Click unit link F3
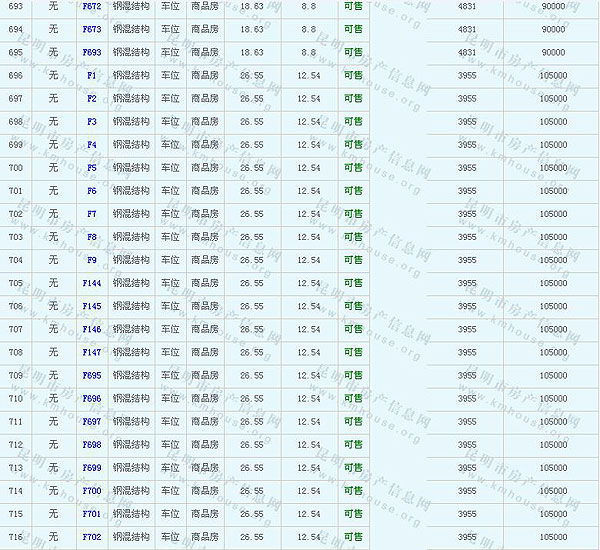The width and height of the screenshot is (600, 550). [x=91, y=121]
